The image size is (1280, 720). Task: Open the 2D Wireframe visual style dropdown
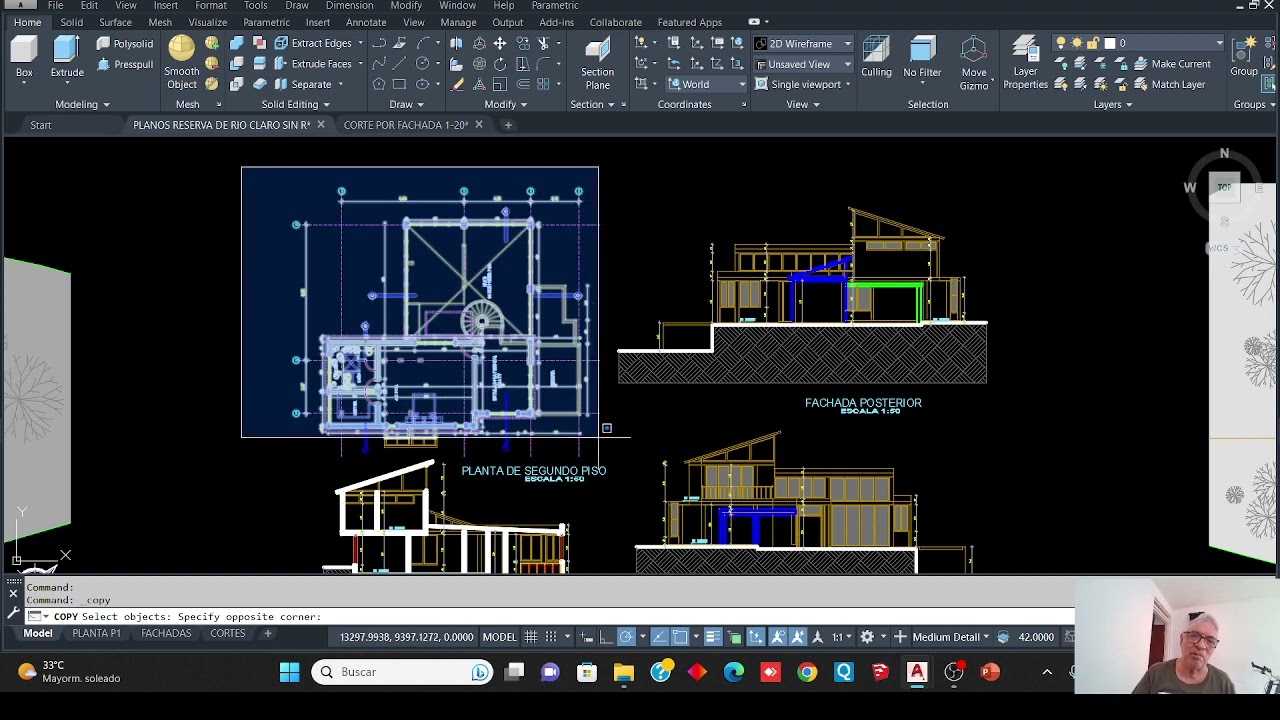point(803,43)
